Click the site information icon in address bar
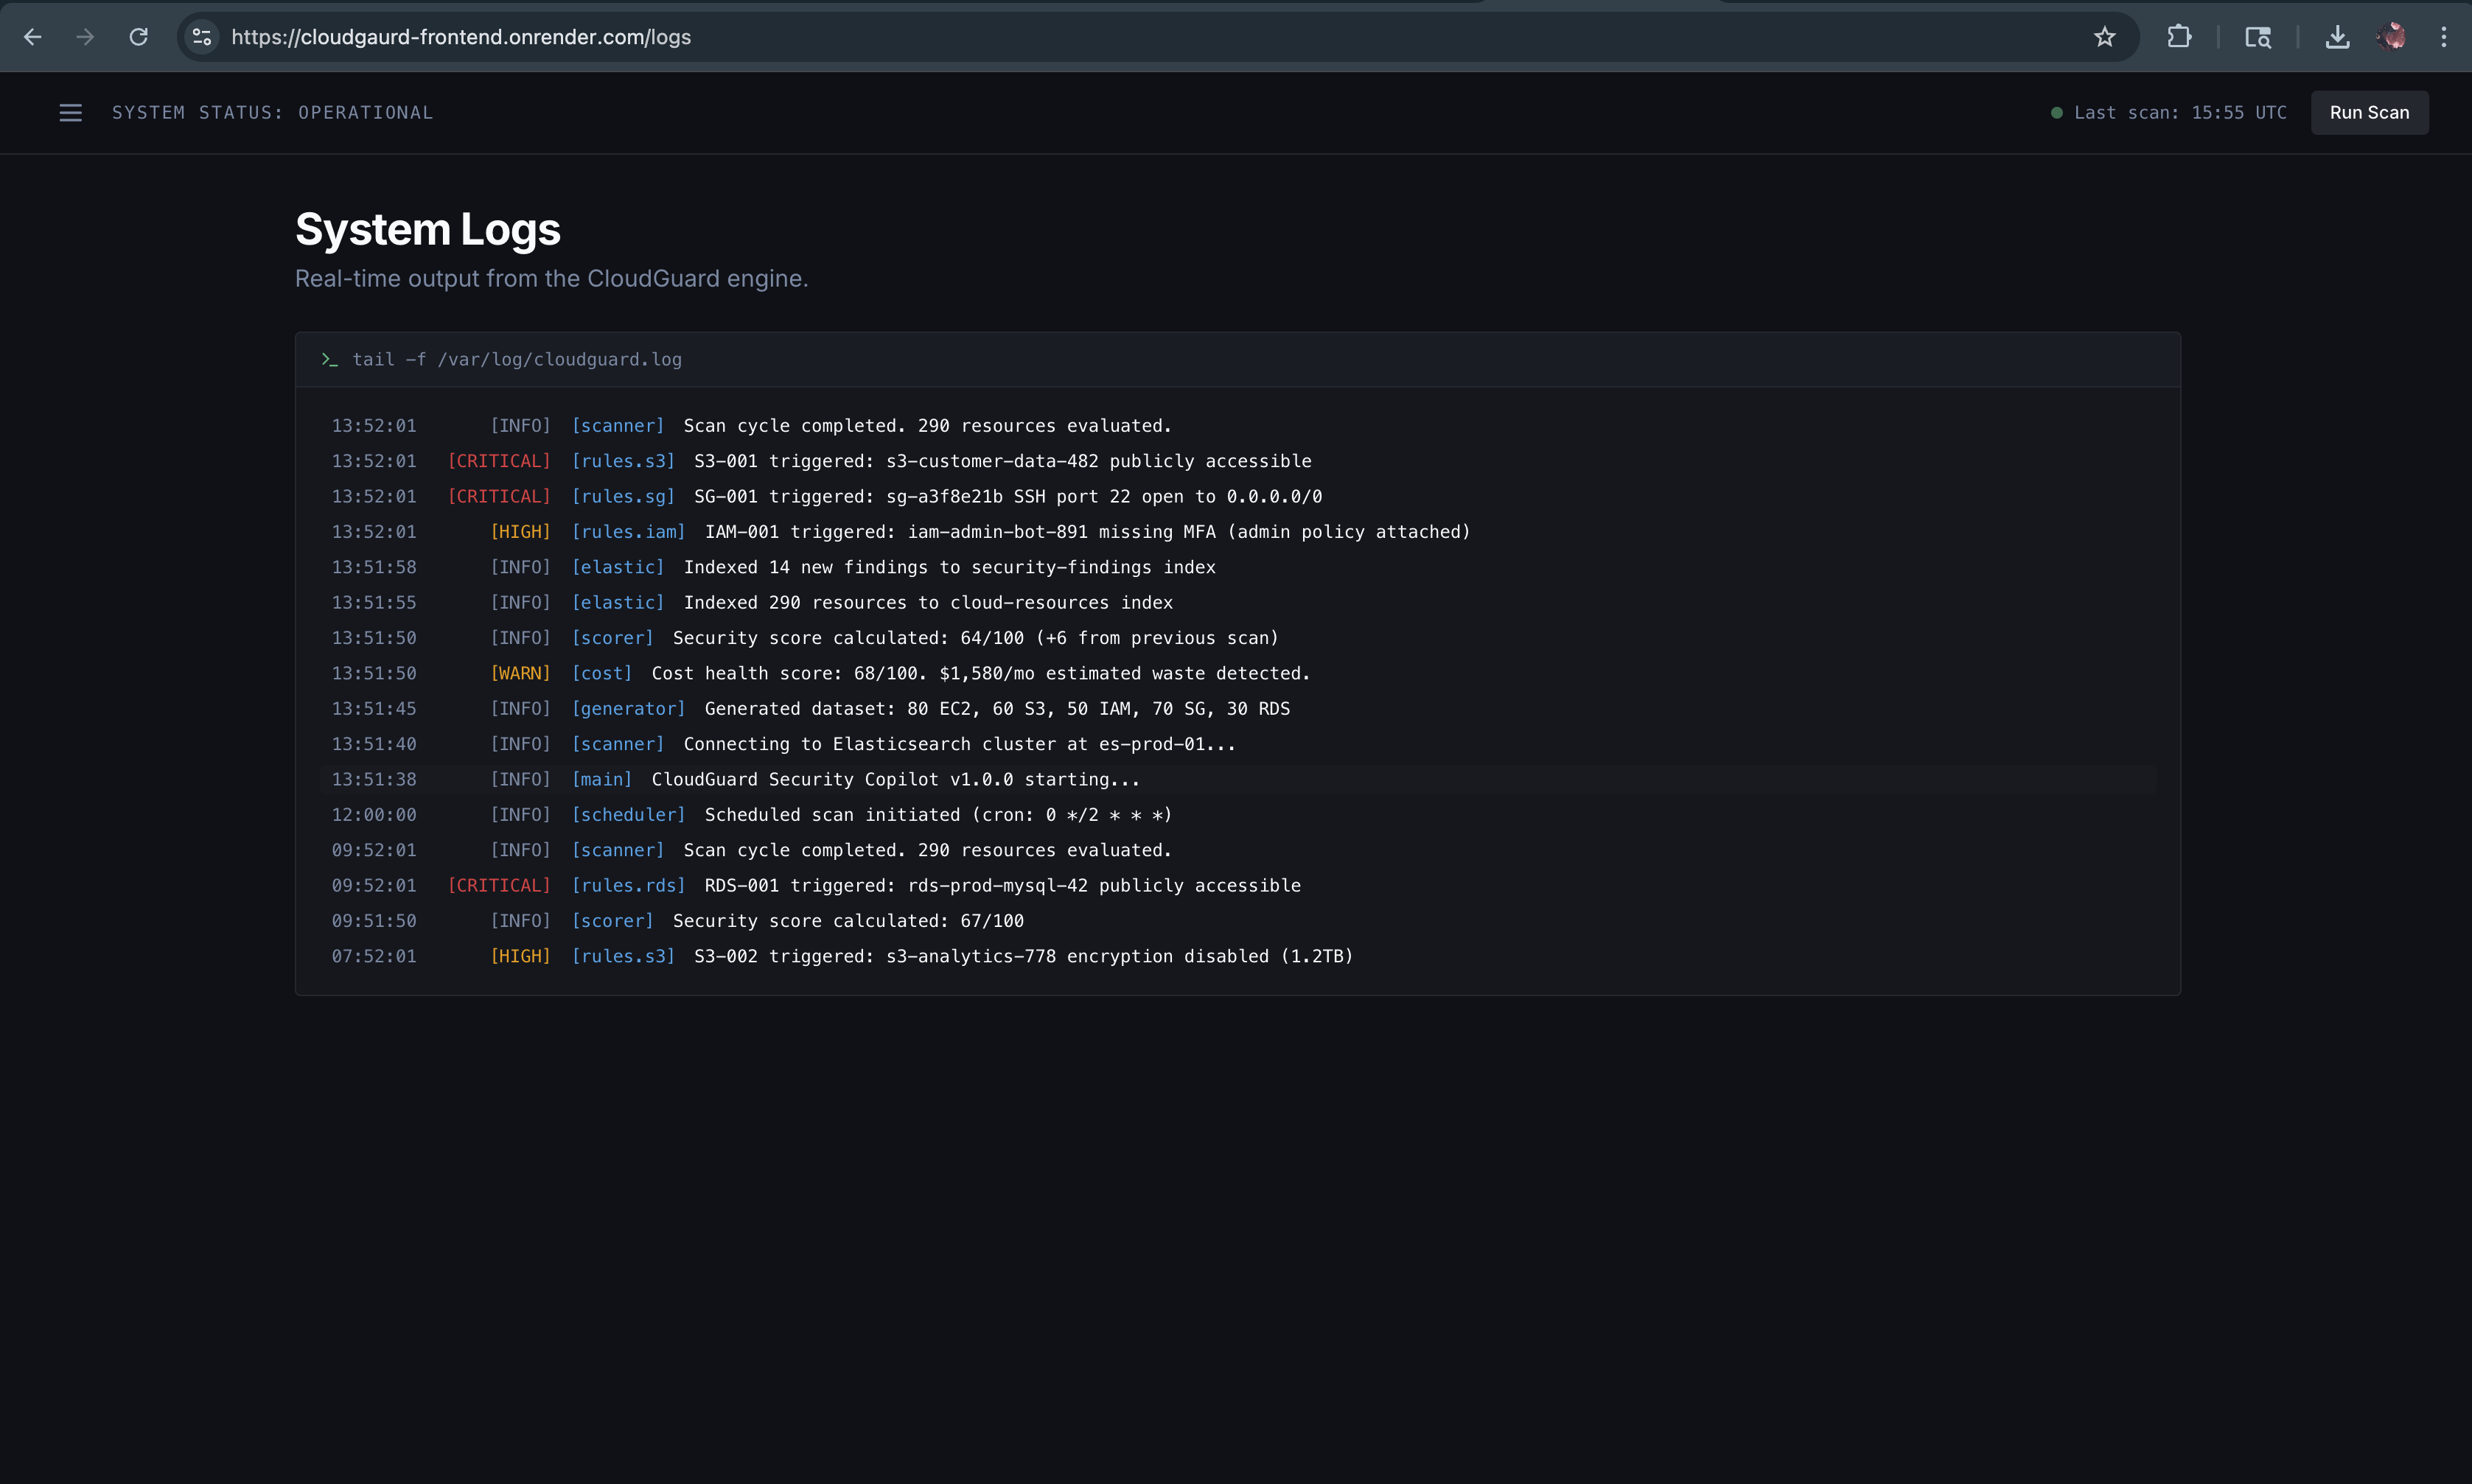Image resolution: width=2472 pixels, height=1484 pixels. coord(202,37)
